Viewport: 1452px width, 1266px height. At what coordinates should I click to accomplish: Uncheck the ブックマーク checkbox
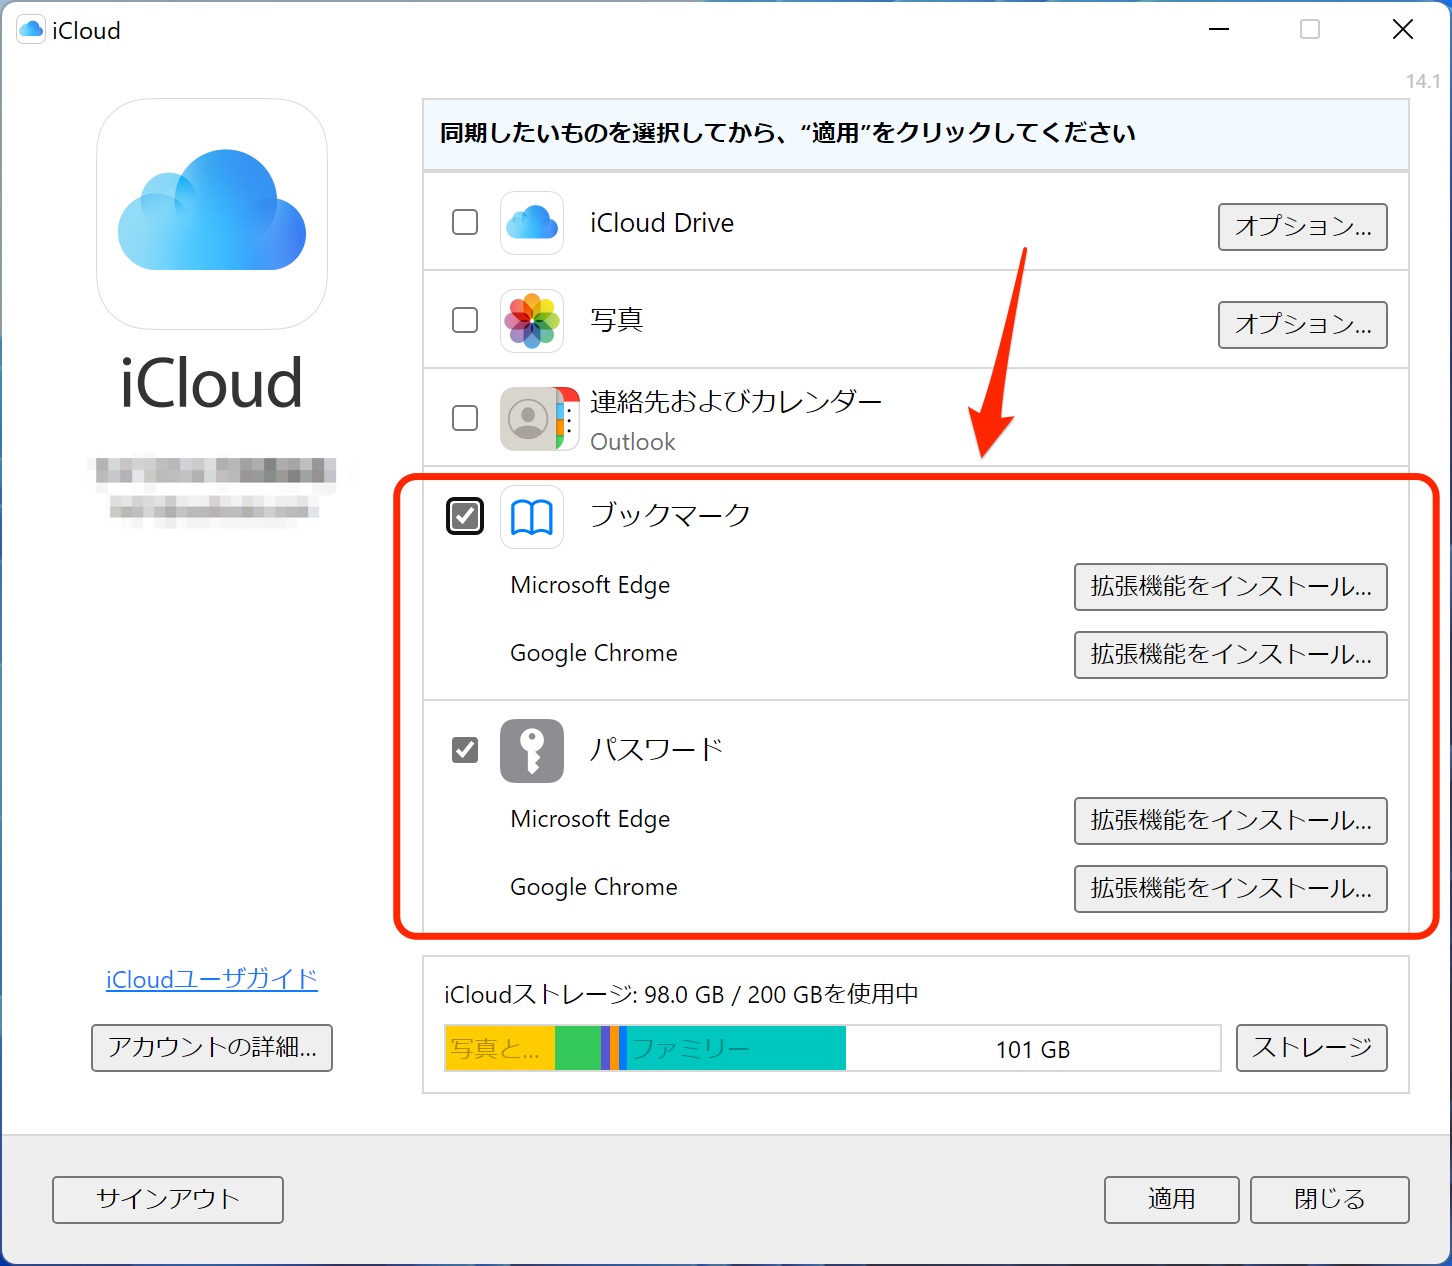(x=465, y=516)
